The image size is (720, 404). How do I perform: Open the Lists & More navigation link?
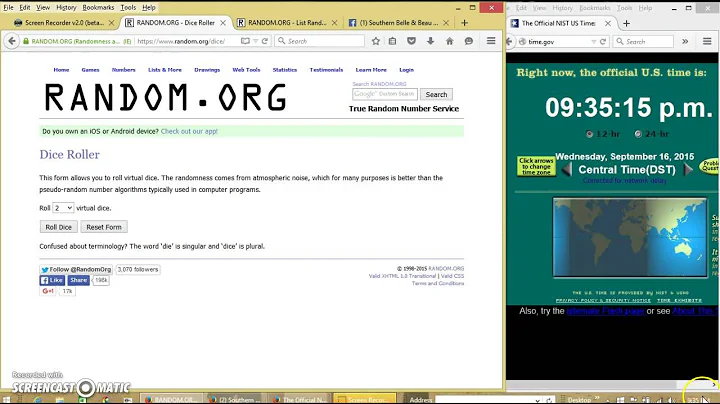165,70
